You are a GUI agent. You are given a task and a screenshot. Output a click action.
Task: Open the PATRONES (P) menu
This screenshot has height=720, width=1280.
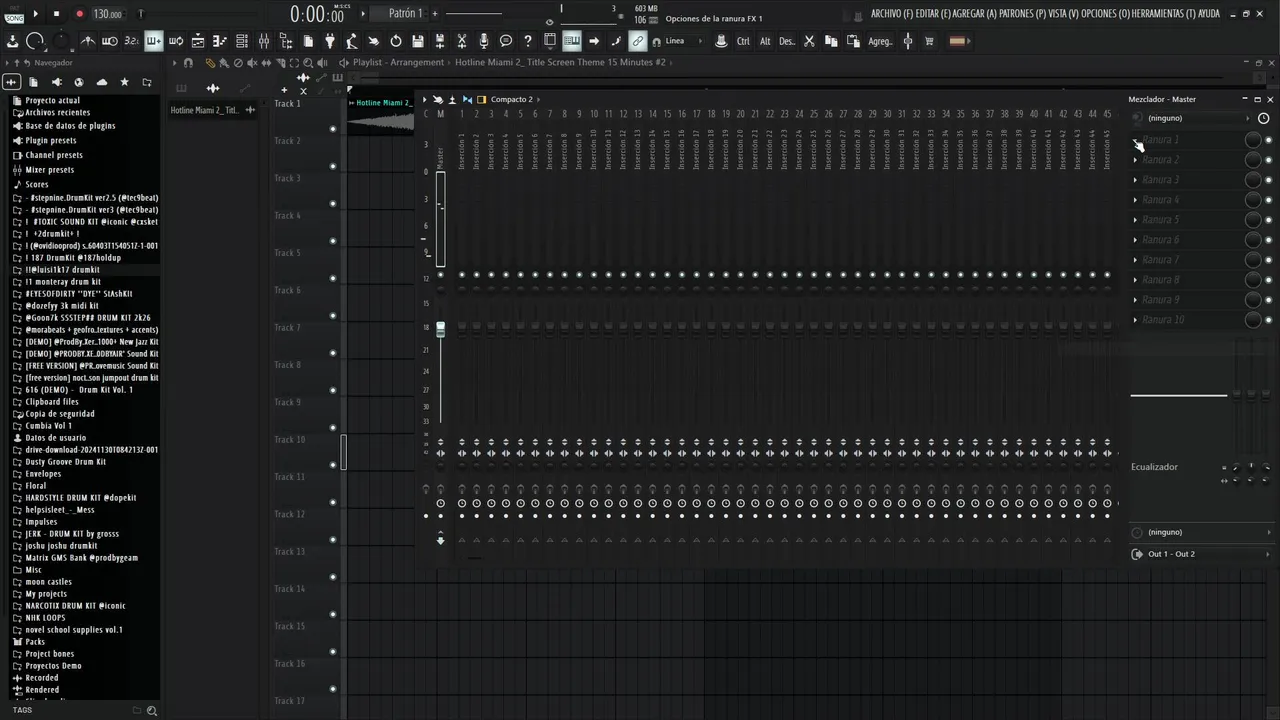coord(1022,14)
